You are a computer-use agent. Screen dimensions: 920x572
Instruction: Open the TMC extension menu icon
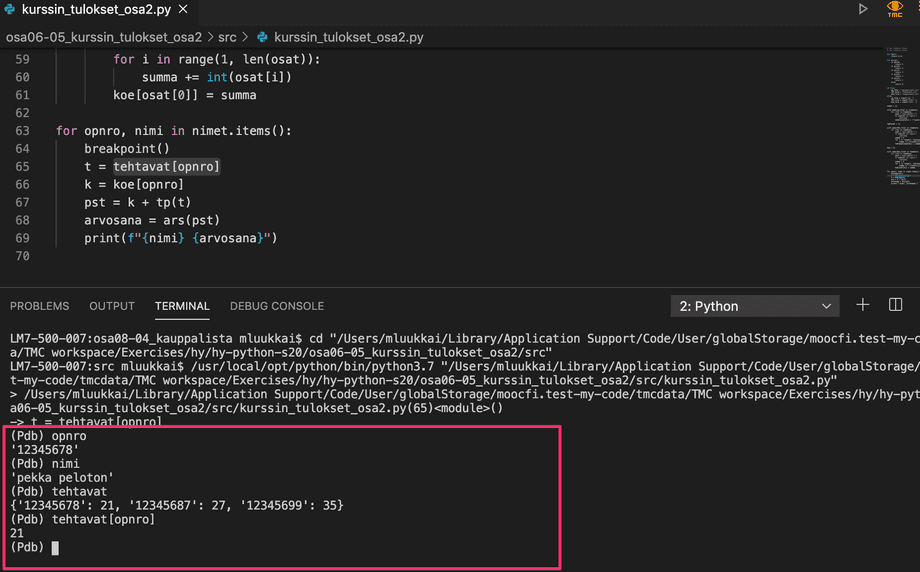click(894, 9)
